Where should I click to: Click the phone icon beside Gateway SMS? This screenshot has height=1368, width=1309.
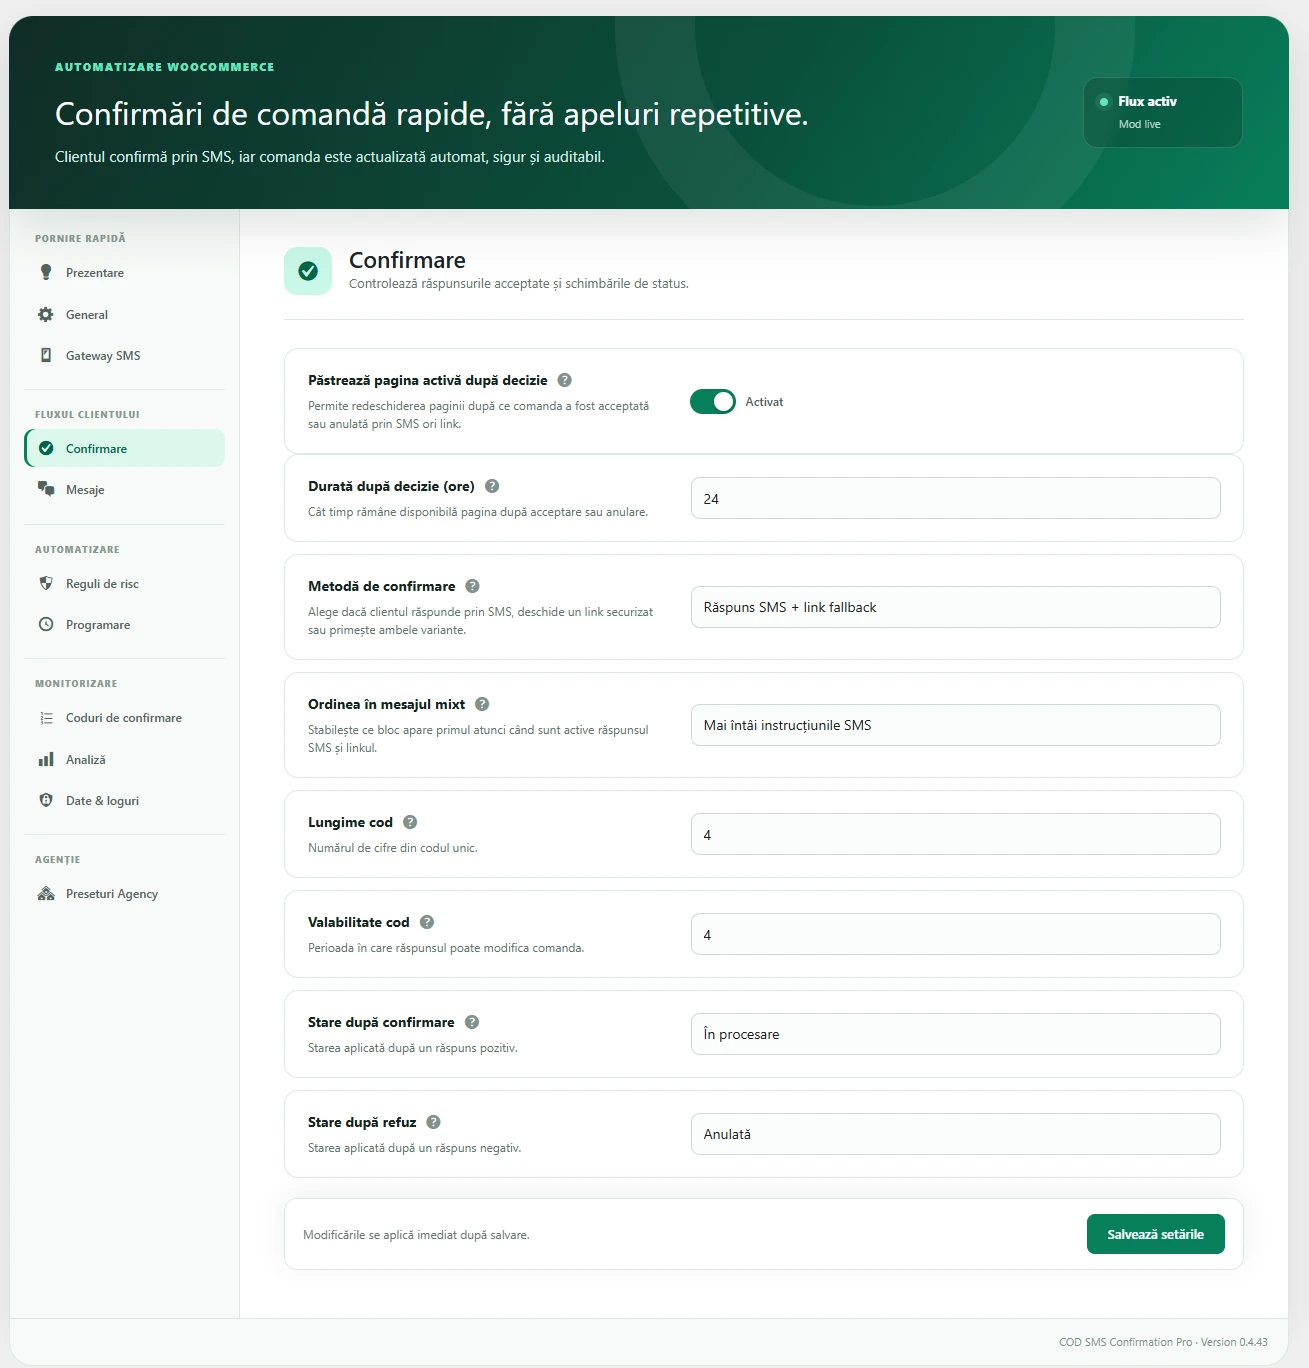click(46, 355)
